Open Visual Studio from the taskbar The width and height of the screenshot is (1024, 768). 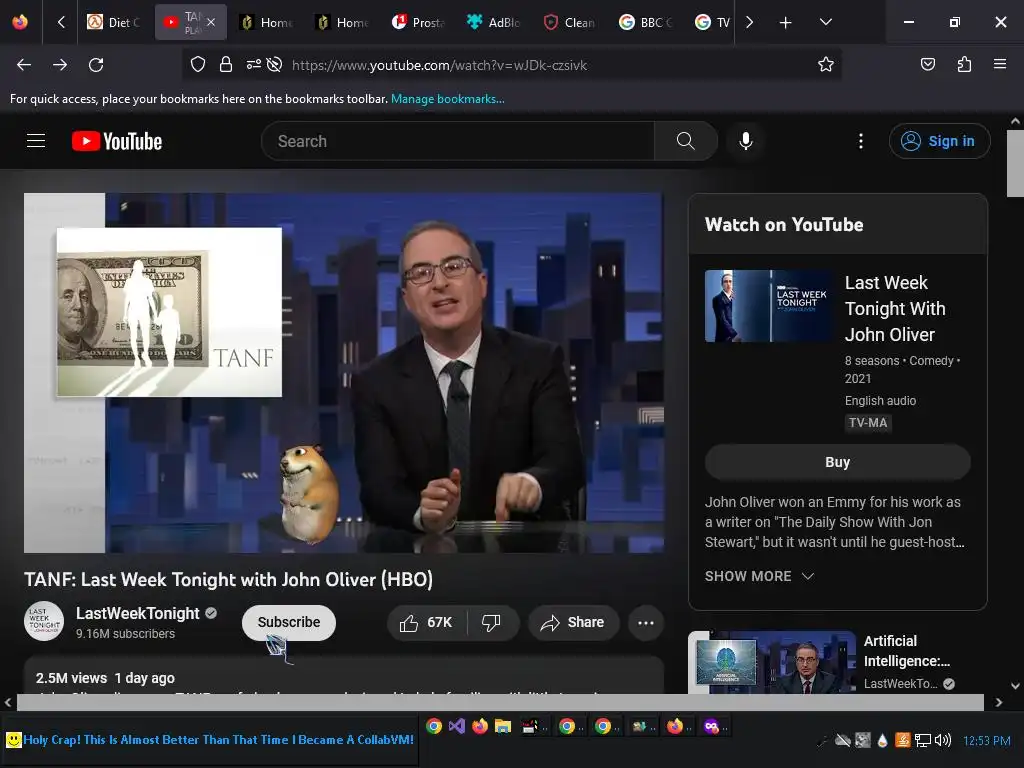coord(456,726)
